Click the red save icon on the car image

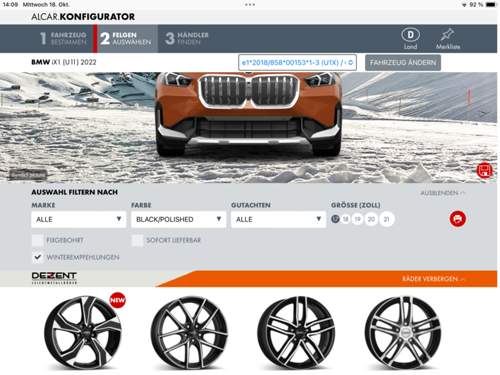(484, 170)
